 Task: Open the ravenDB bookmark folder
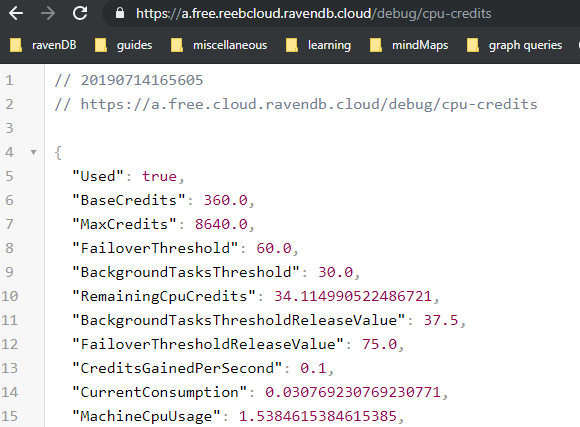43,45
